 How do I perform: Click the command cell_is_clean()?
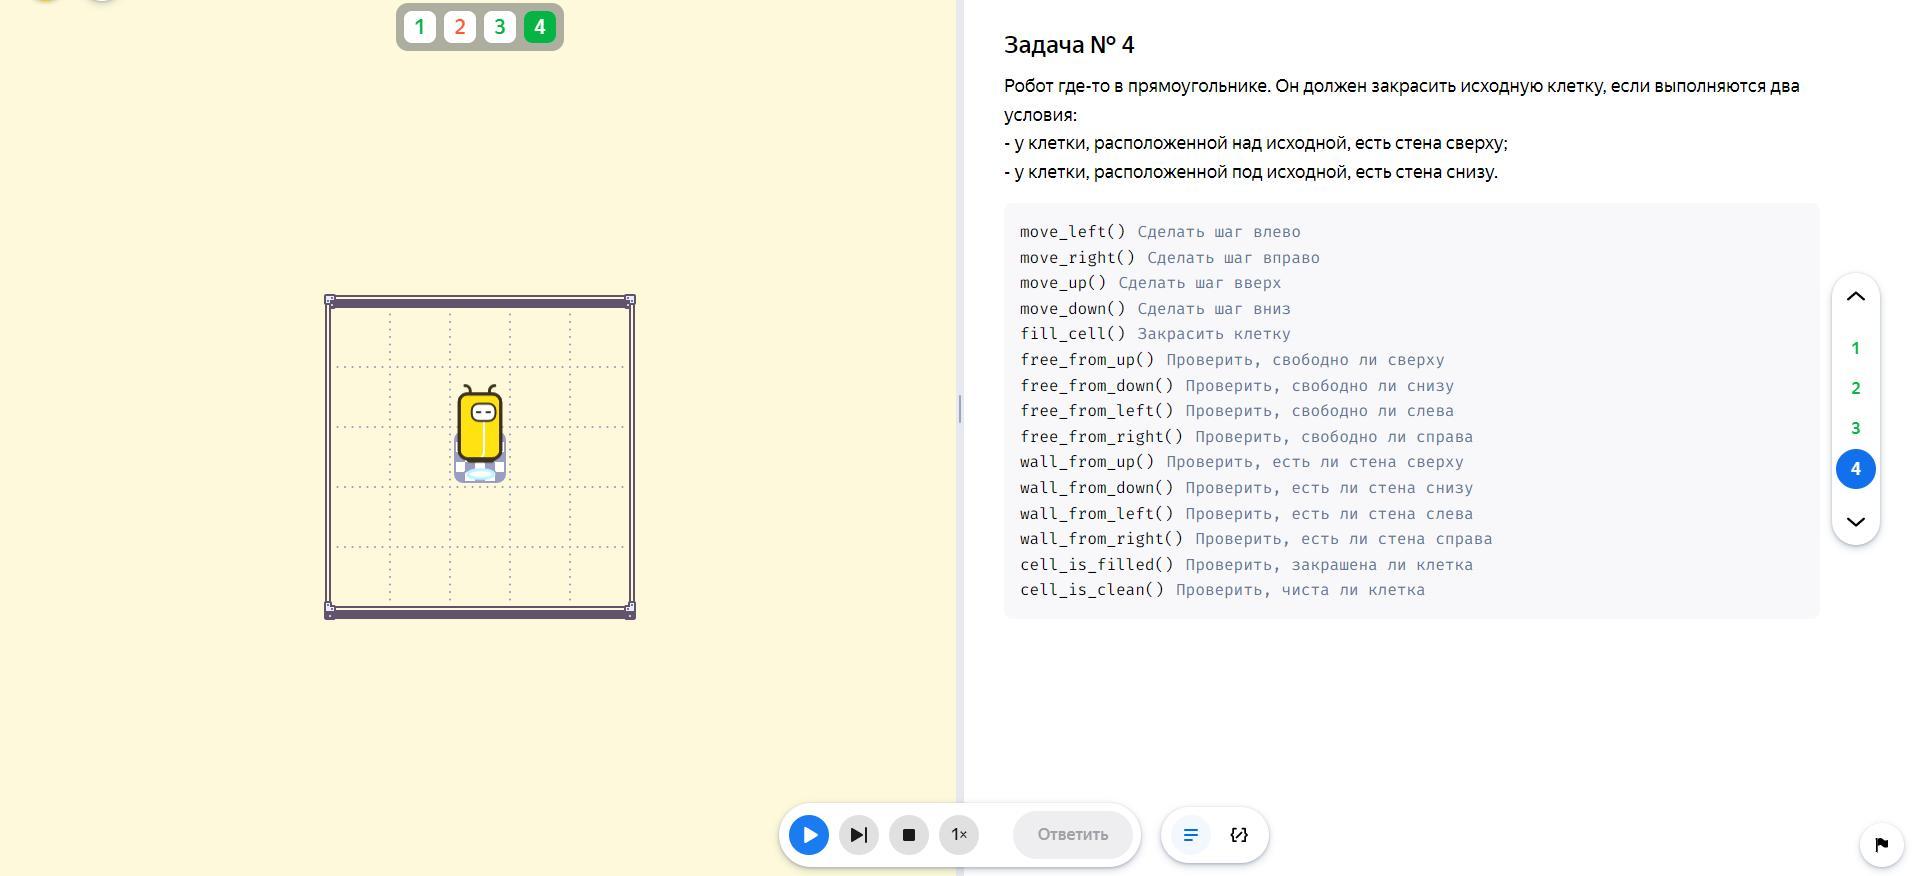1092,590
